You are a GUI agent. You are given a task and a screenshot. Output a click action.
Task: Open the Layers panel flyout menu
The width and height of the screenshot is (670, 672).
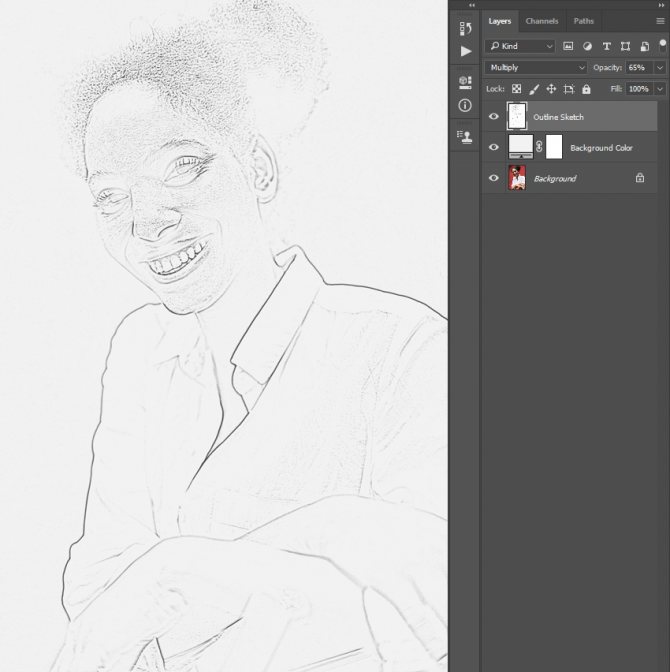pyautogui.click(x=660, y=21)
